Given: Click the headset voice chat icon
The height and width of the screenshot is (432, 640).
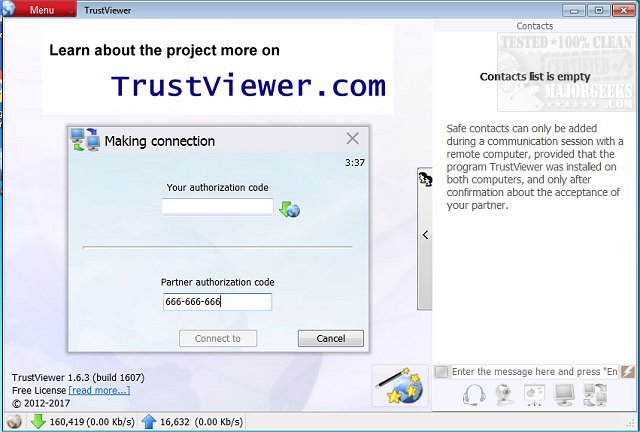Looking at the screenshot, I should (x=474, y=395).
